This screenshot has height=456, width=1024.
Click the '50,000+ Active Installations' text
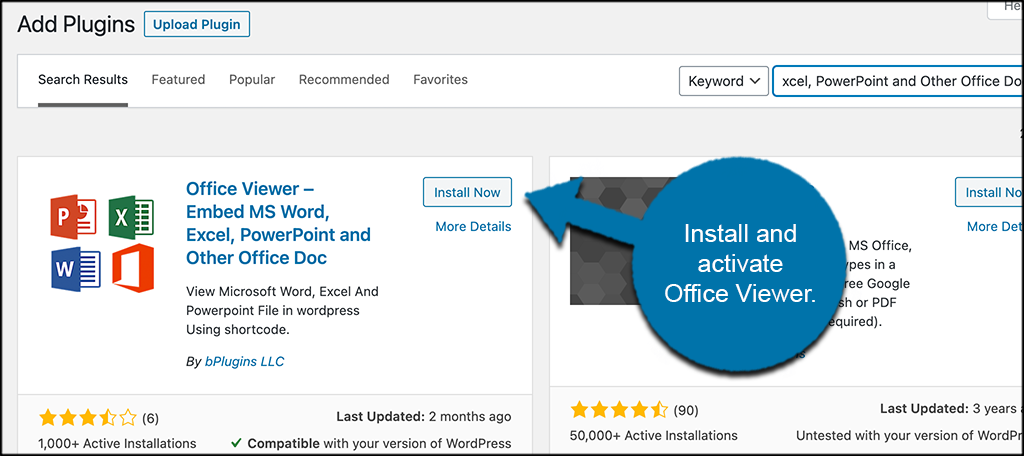click(654, 436)
